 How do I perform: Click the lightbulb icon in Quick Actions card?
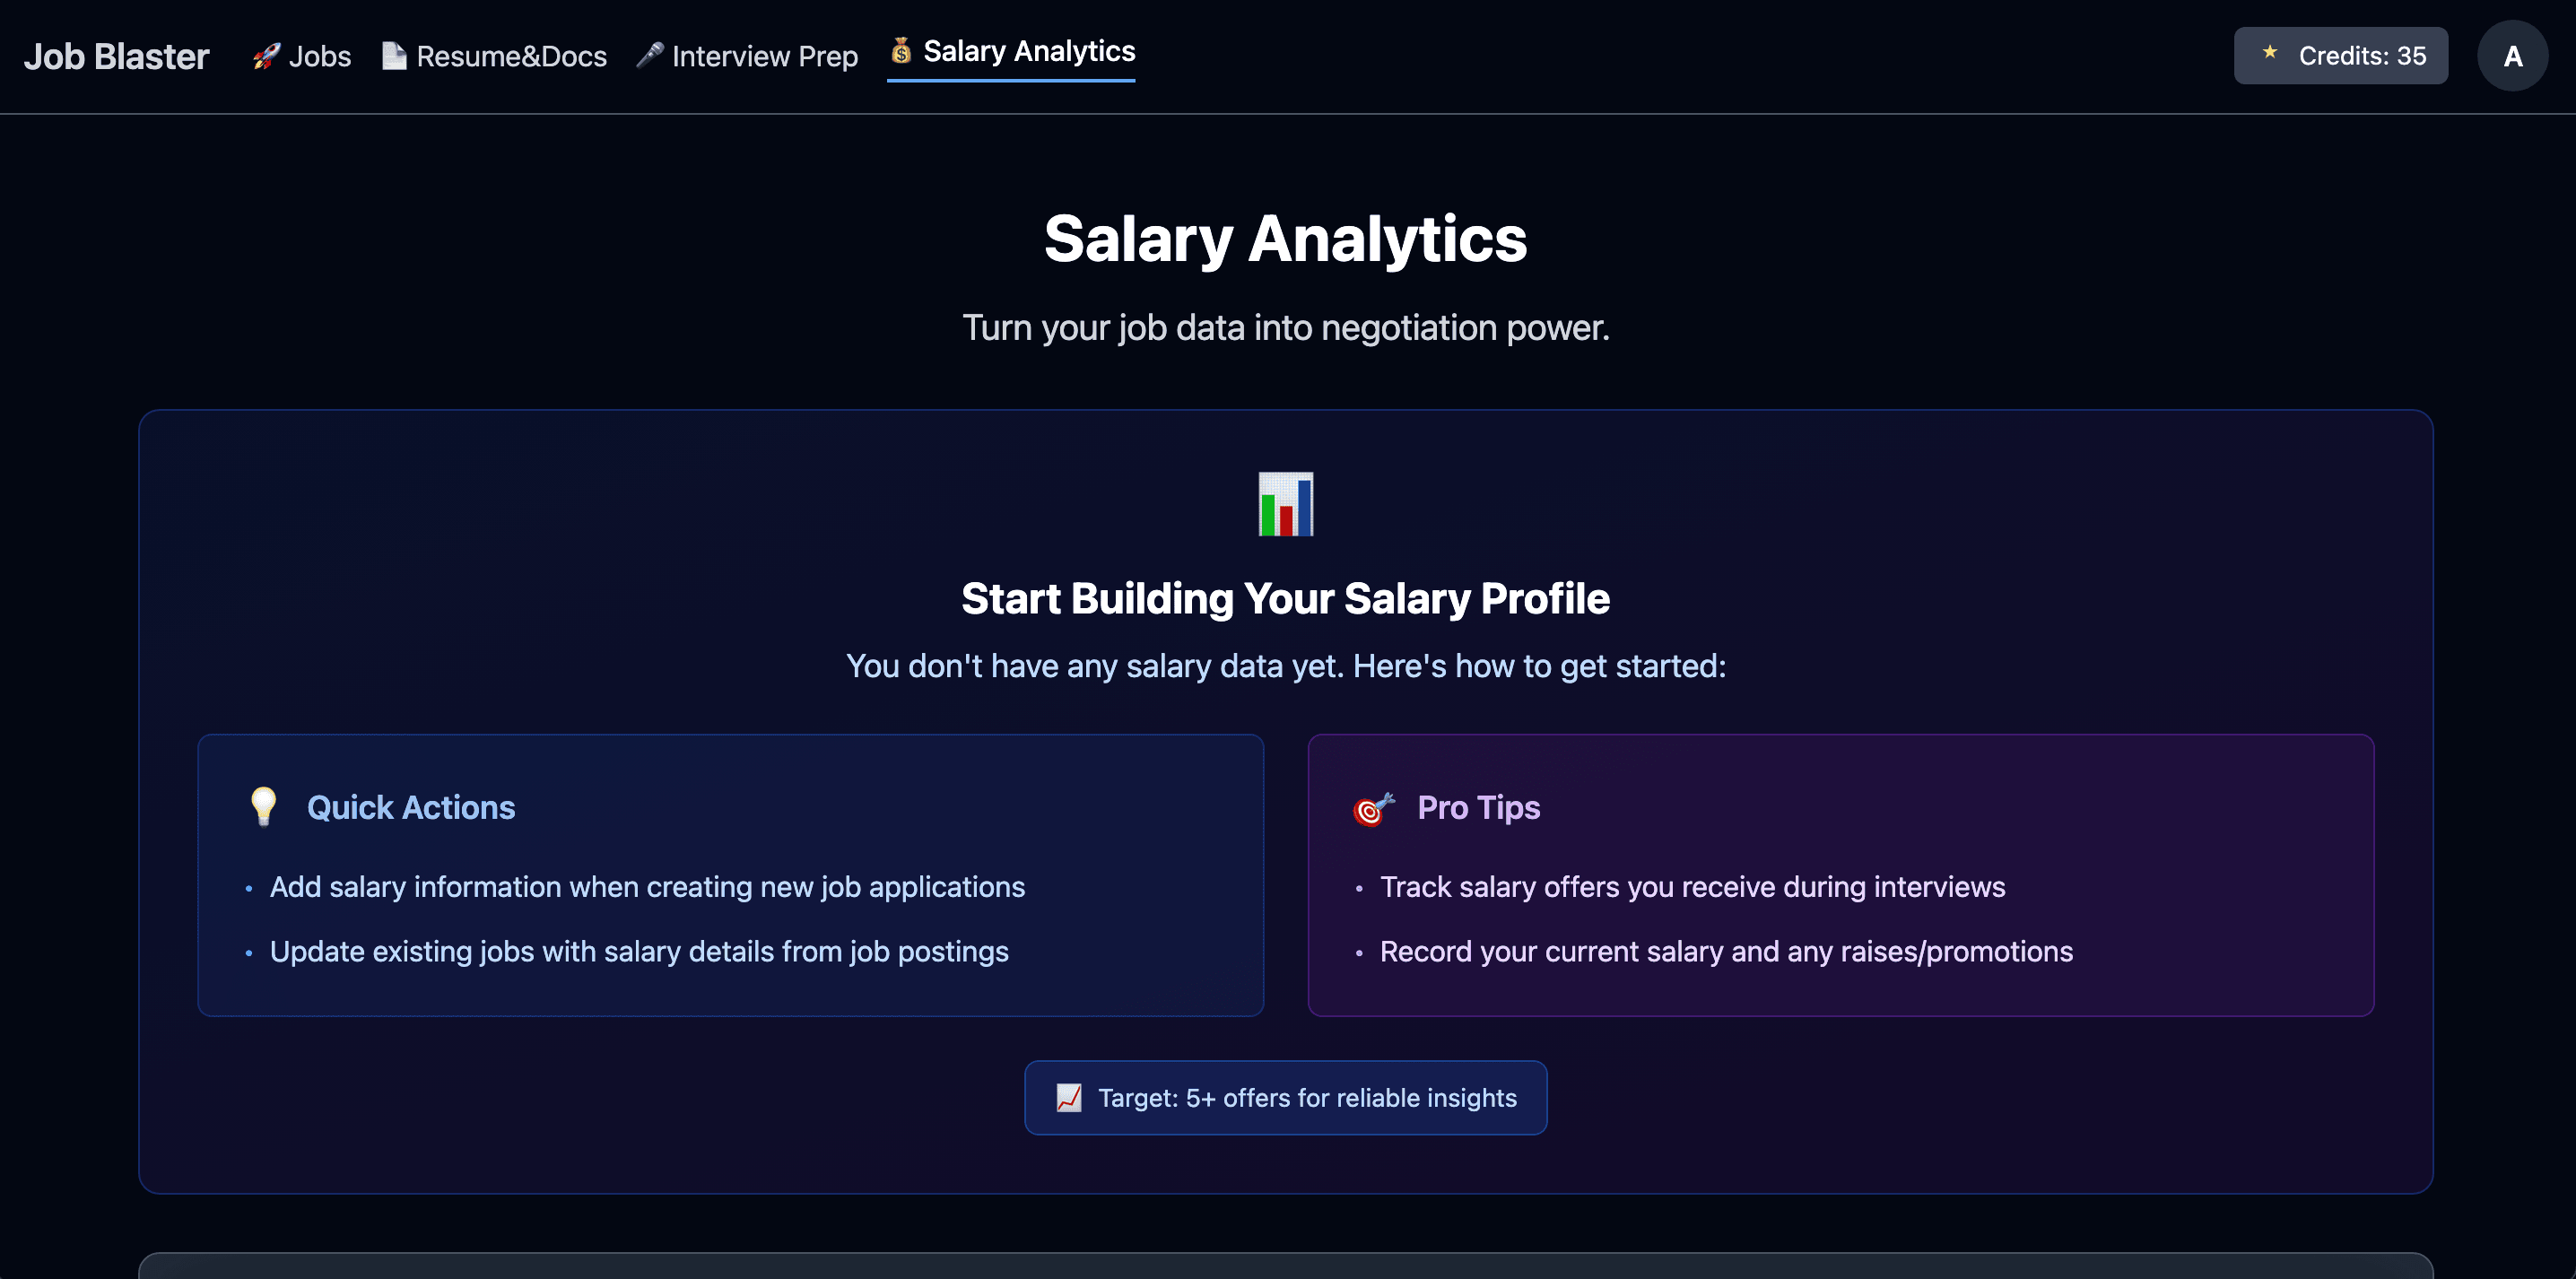[263, 806]
